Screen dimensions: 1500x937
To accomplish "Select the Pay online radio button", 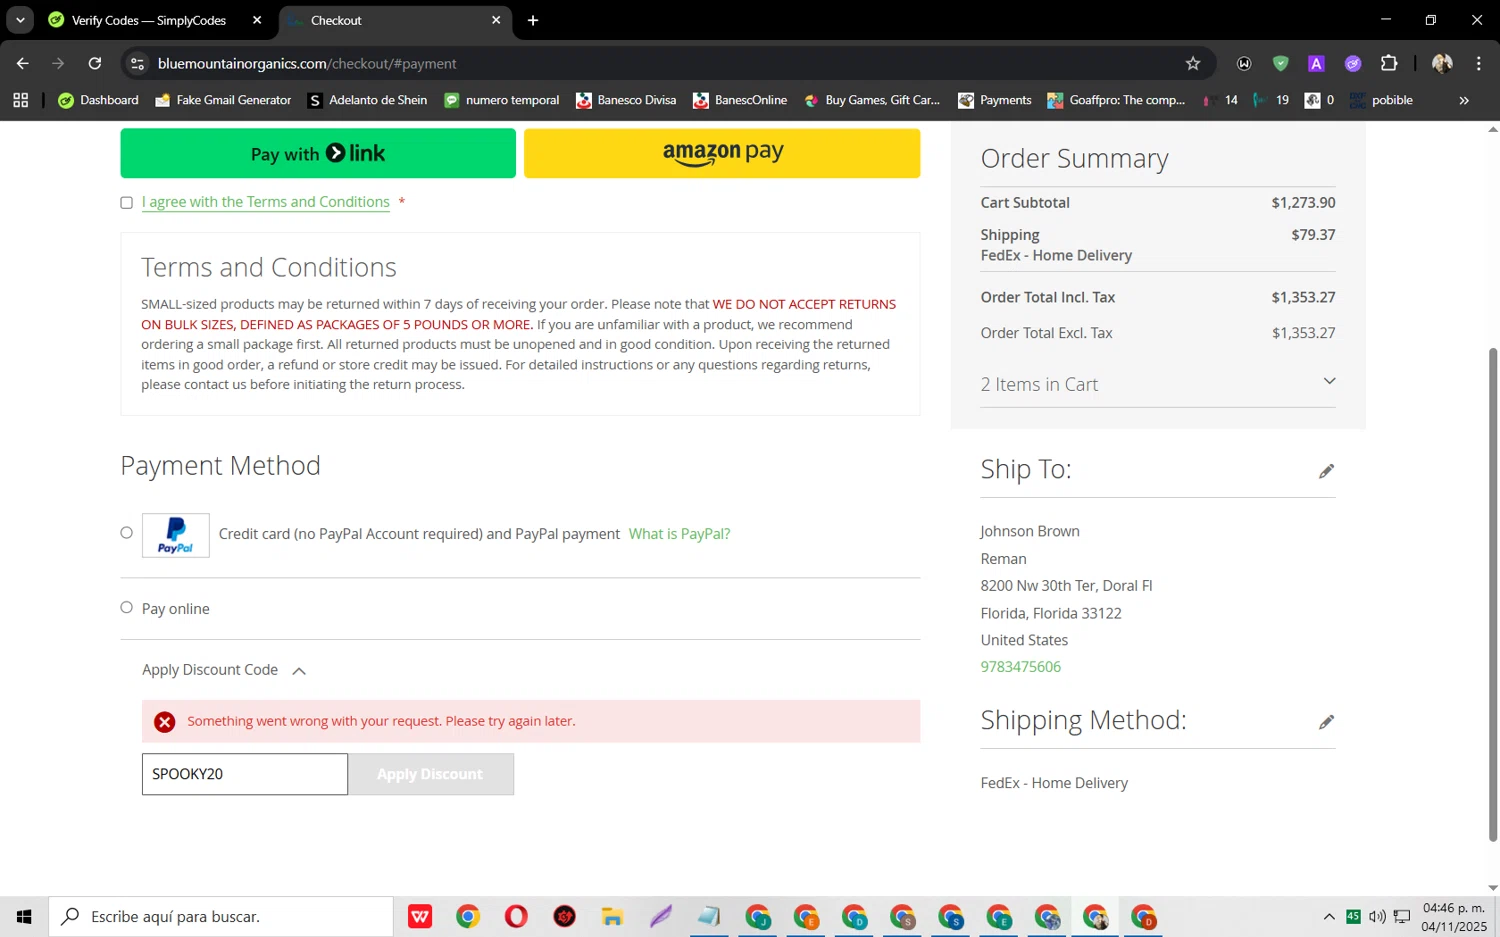I will 126,607.
